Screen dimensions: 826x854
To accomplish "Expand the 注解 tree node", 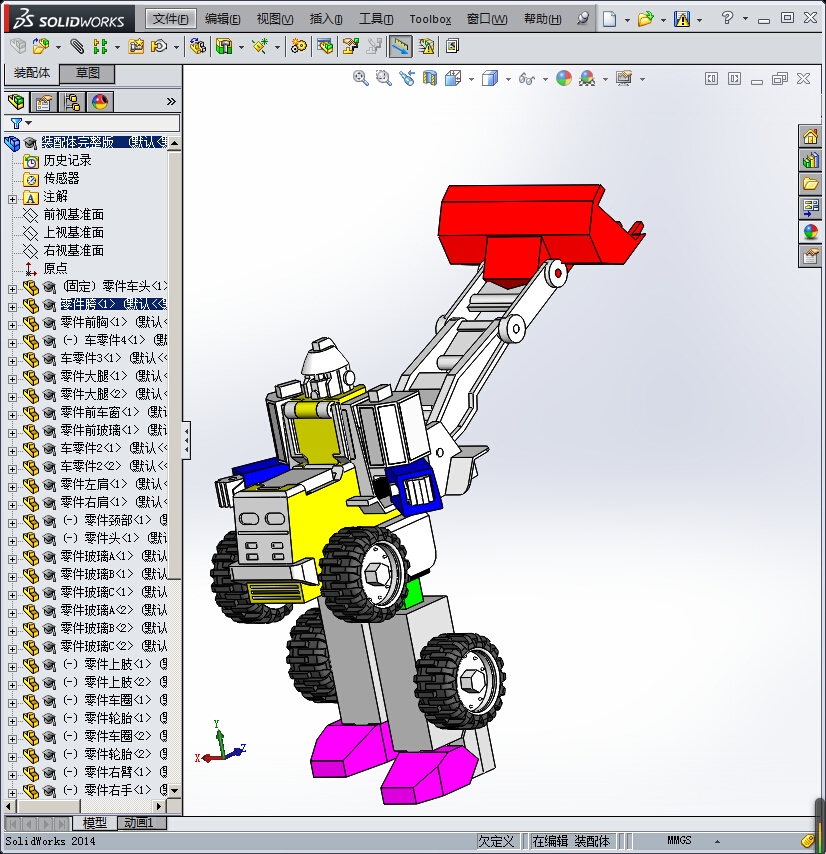I will [12, 199].
